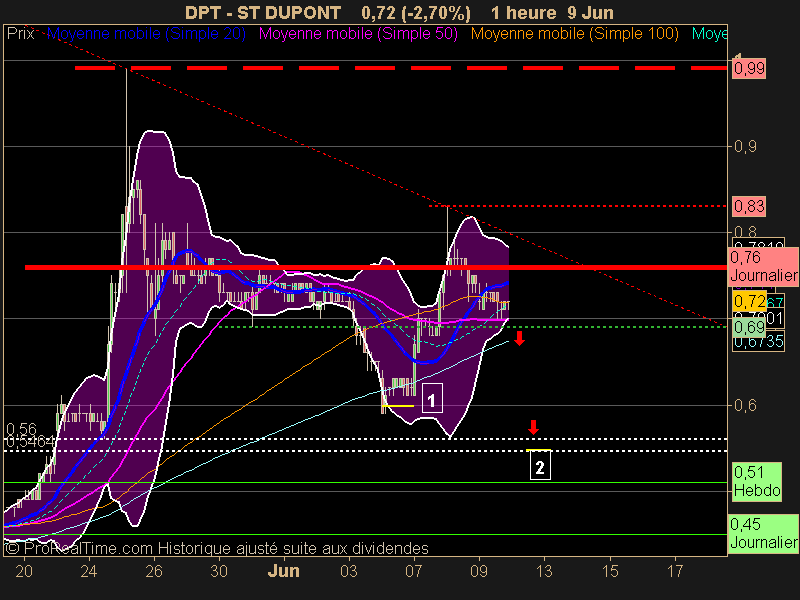Click the "0,56" level label on the left
The width and height of the screenshot is (800, 600).
coord(21,429)
